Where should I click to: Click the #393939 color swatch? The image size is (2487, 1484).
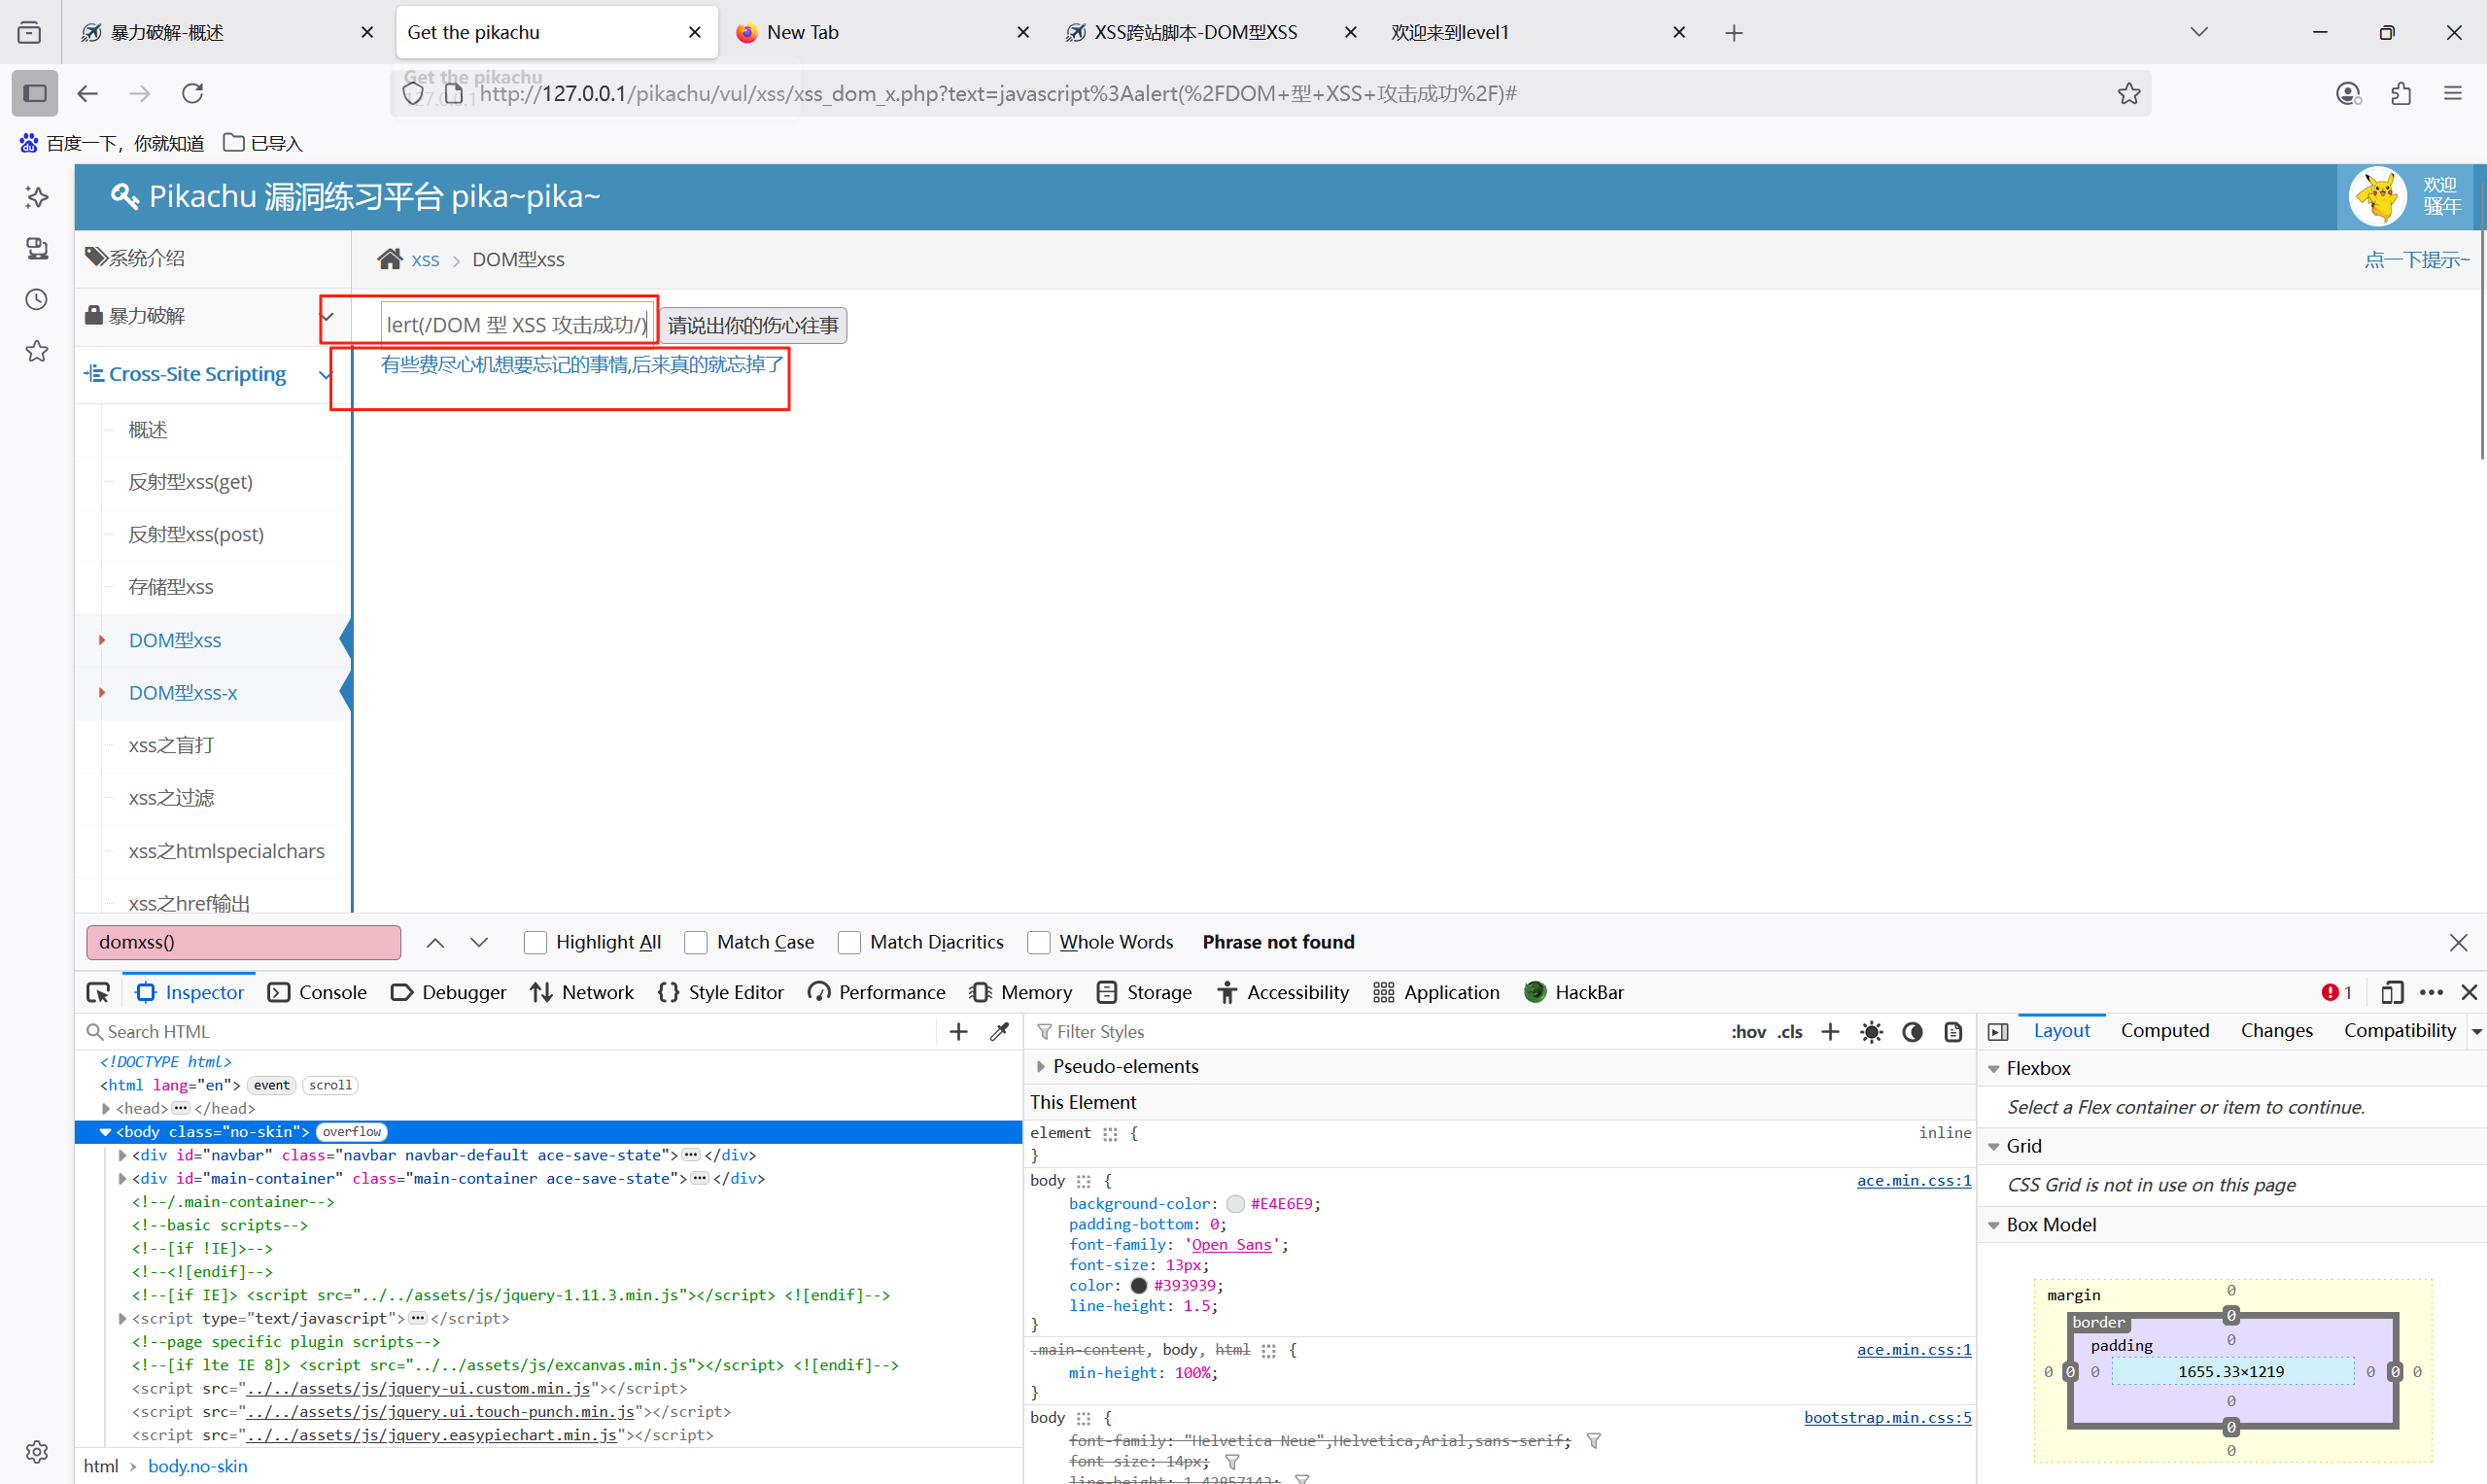click(1138, 1286)
